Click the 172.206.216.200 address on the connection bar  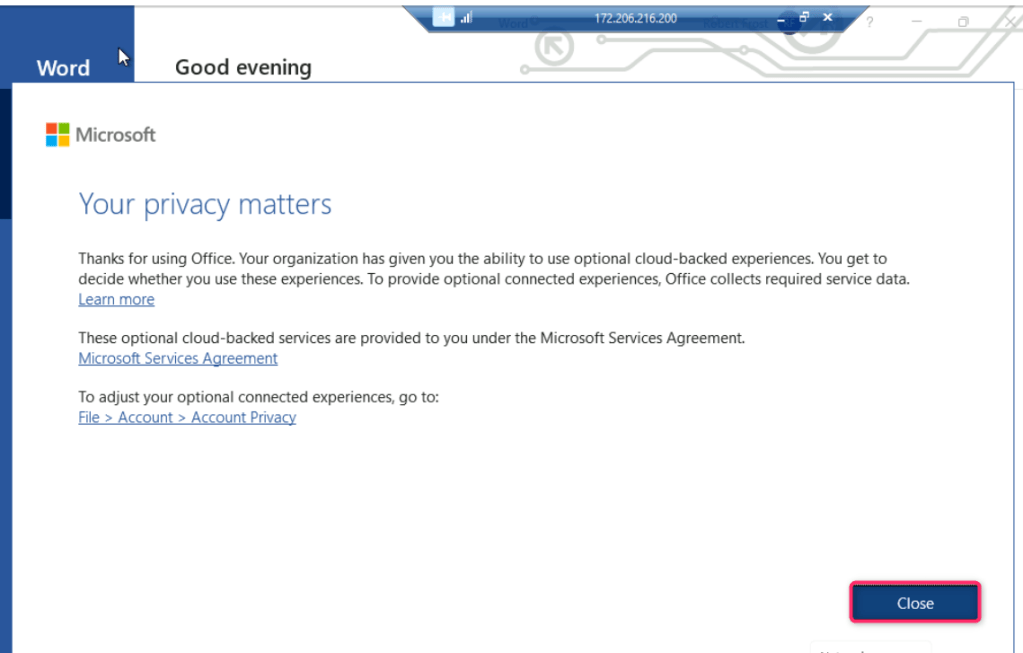tap(635, 18)
